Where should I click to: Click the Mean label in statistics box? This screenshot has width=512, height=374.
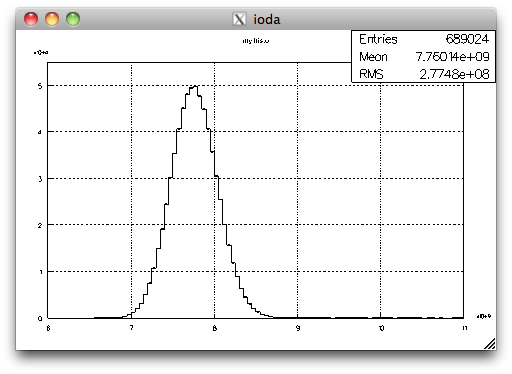(373, 57)
